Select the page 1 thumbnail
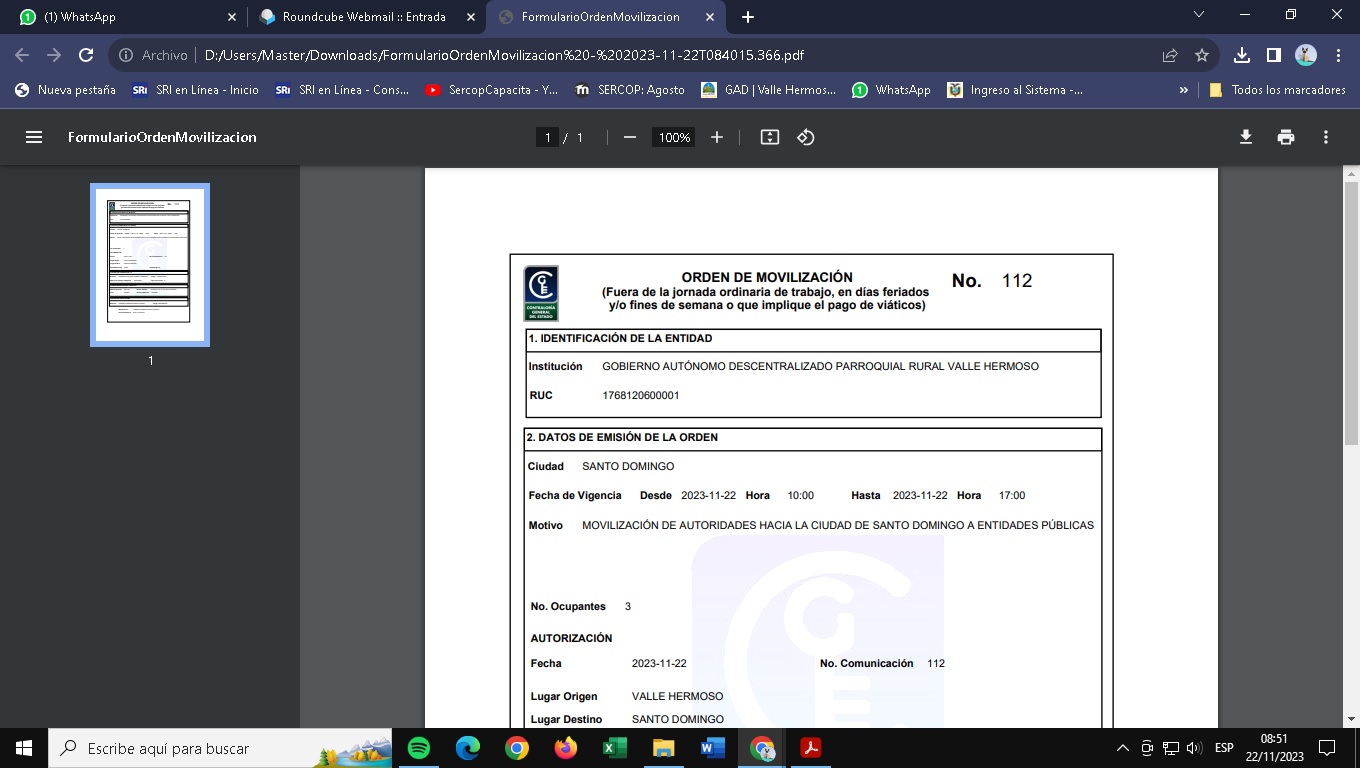 pyautogui.click(x=150, y=264)
